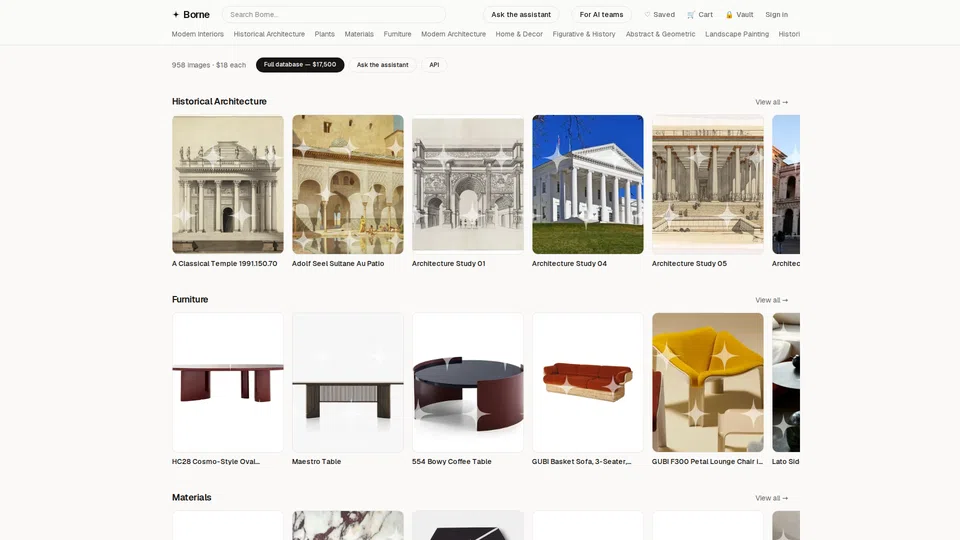Click the Search Borne input field
Viewport: 960px width, 540px height.
click(x=334, y=15)
